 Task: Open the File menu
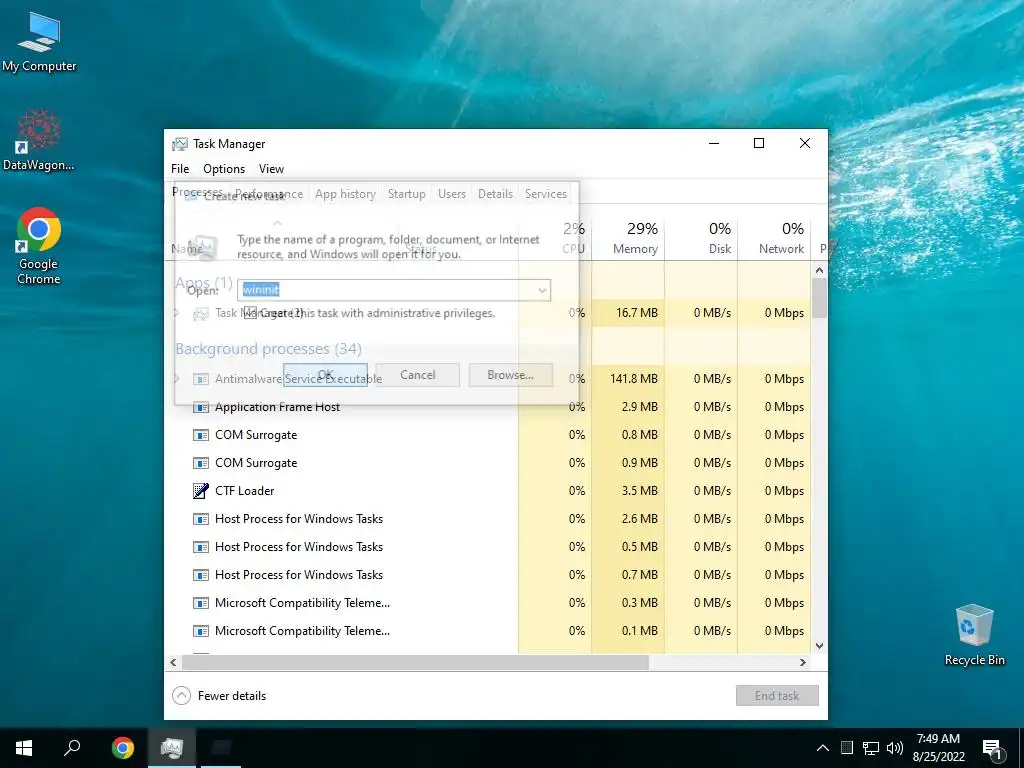coord(180,168)
